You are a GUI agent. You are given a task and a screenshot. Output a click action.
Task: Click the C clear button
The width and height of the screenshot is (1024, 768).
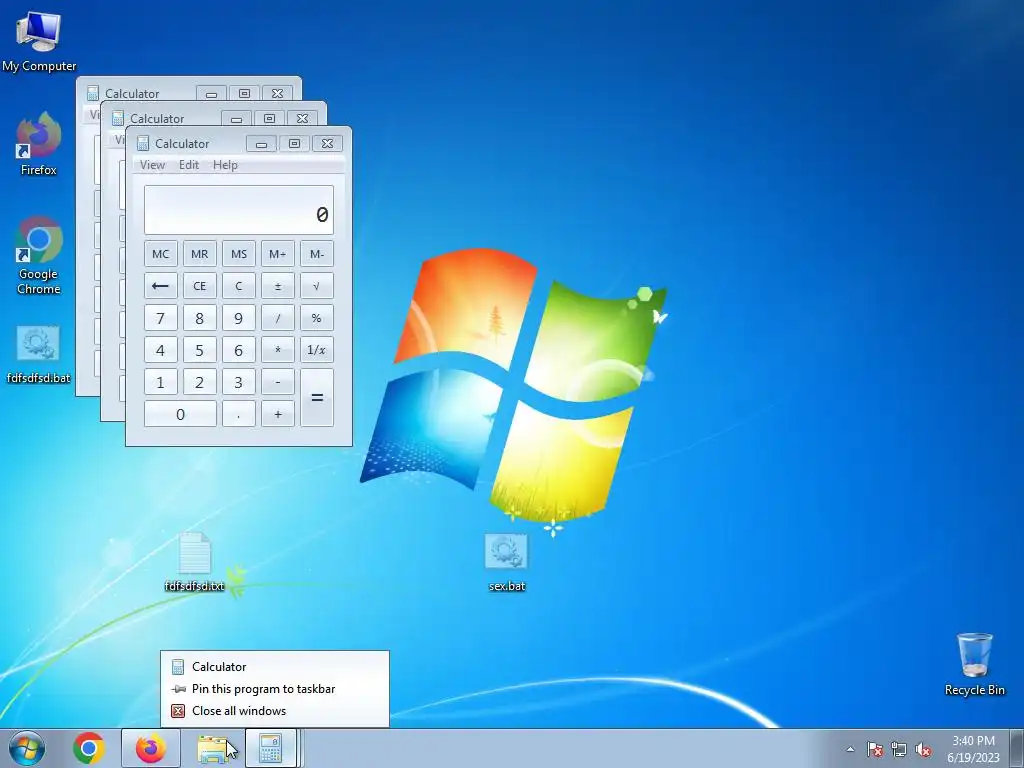coord(238,286)
